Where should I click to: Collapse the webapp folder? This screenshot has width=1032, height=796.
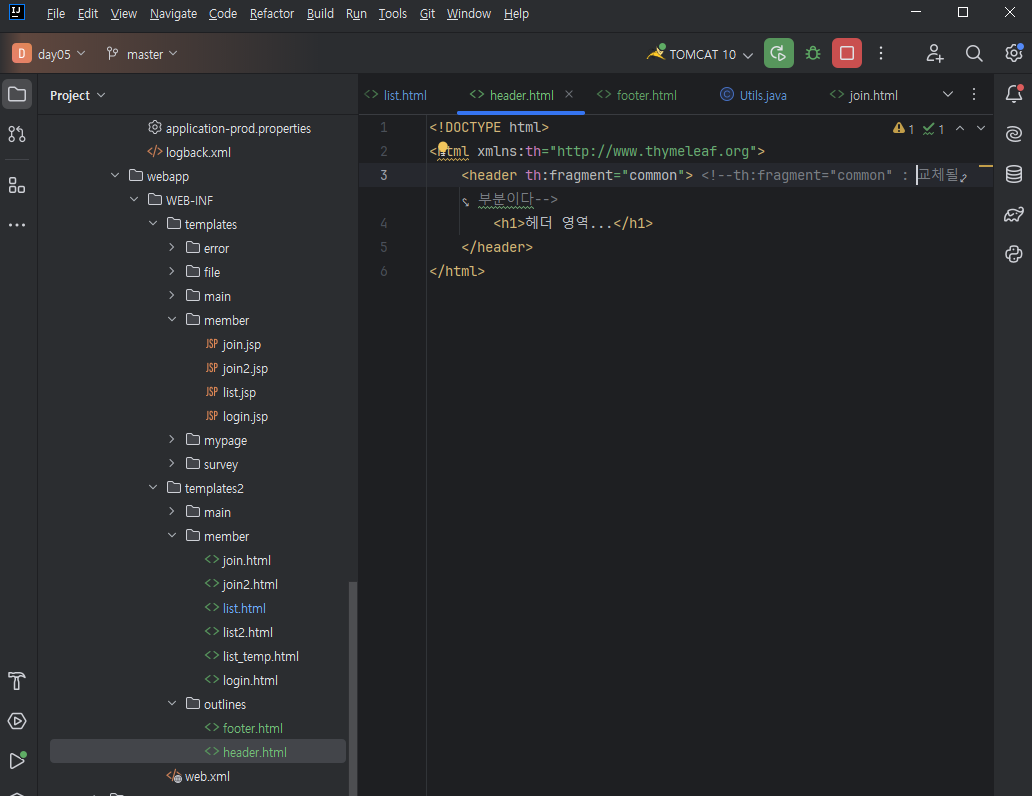tap(115, 175)
